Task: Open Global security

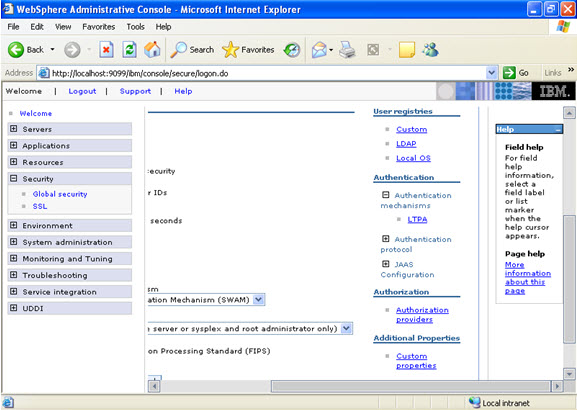Action: [60, 194]
